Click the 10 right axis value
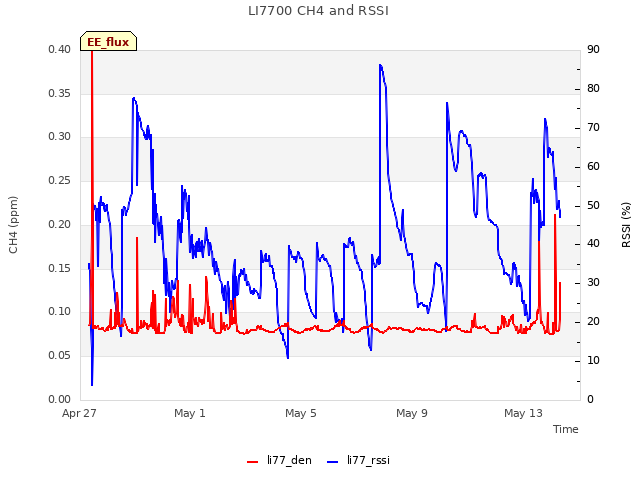 (593, 360)
